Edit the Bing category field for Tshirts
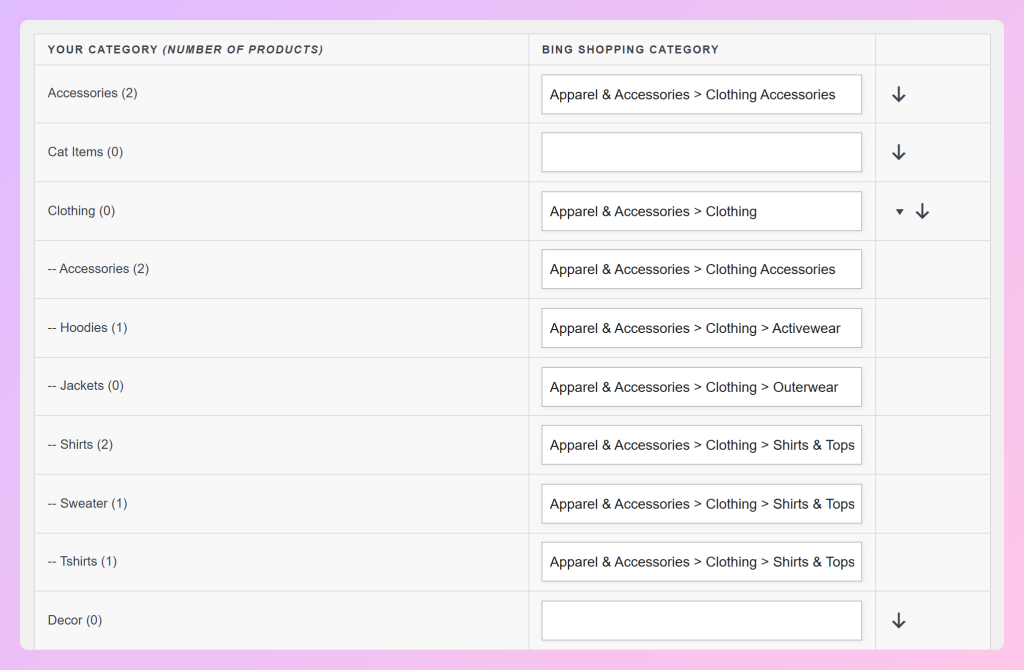1024x670 pixels. (x=701, y=562)
